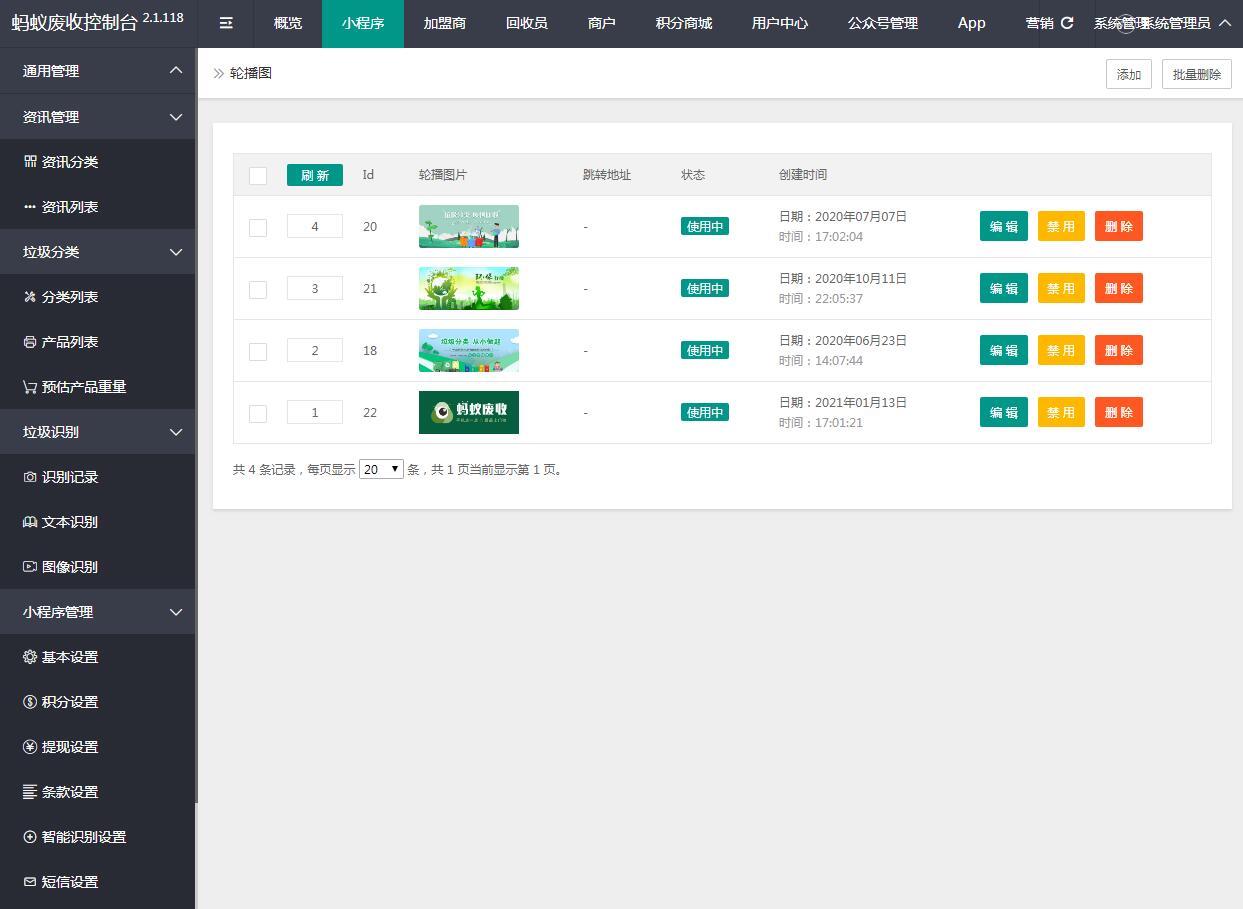Click 删除 for carousel Id 22

(x=1119, y=412)
